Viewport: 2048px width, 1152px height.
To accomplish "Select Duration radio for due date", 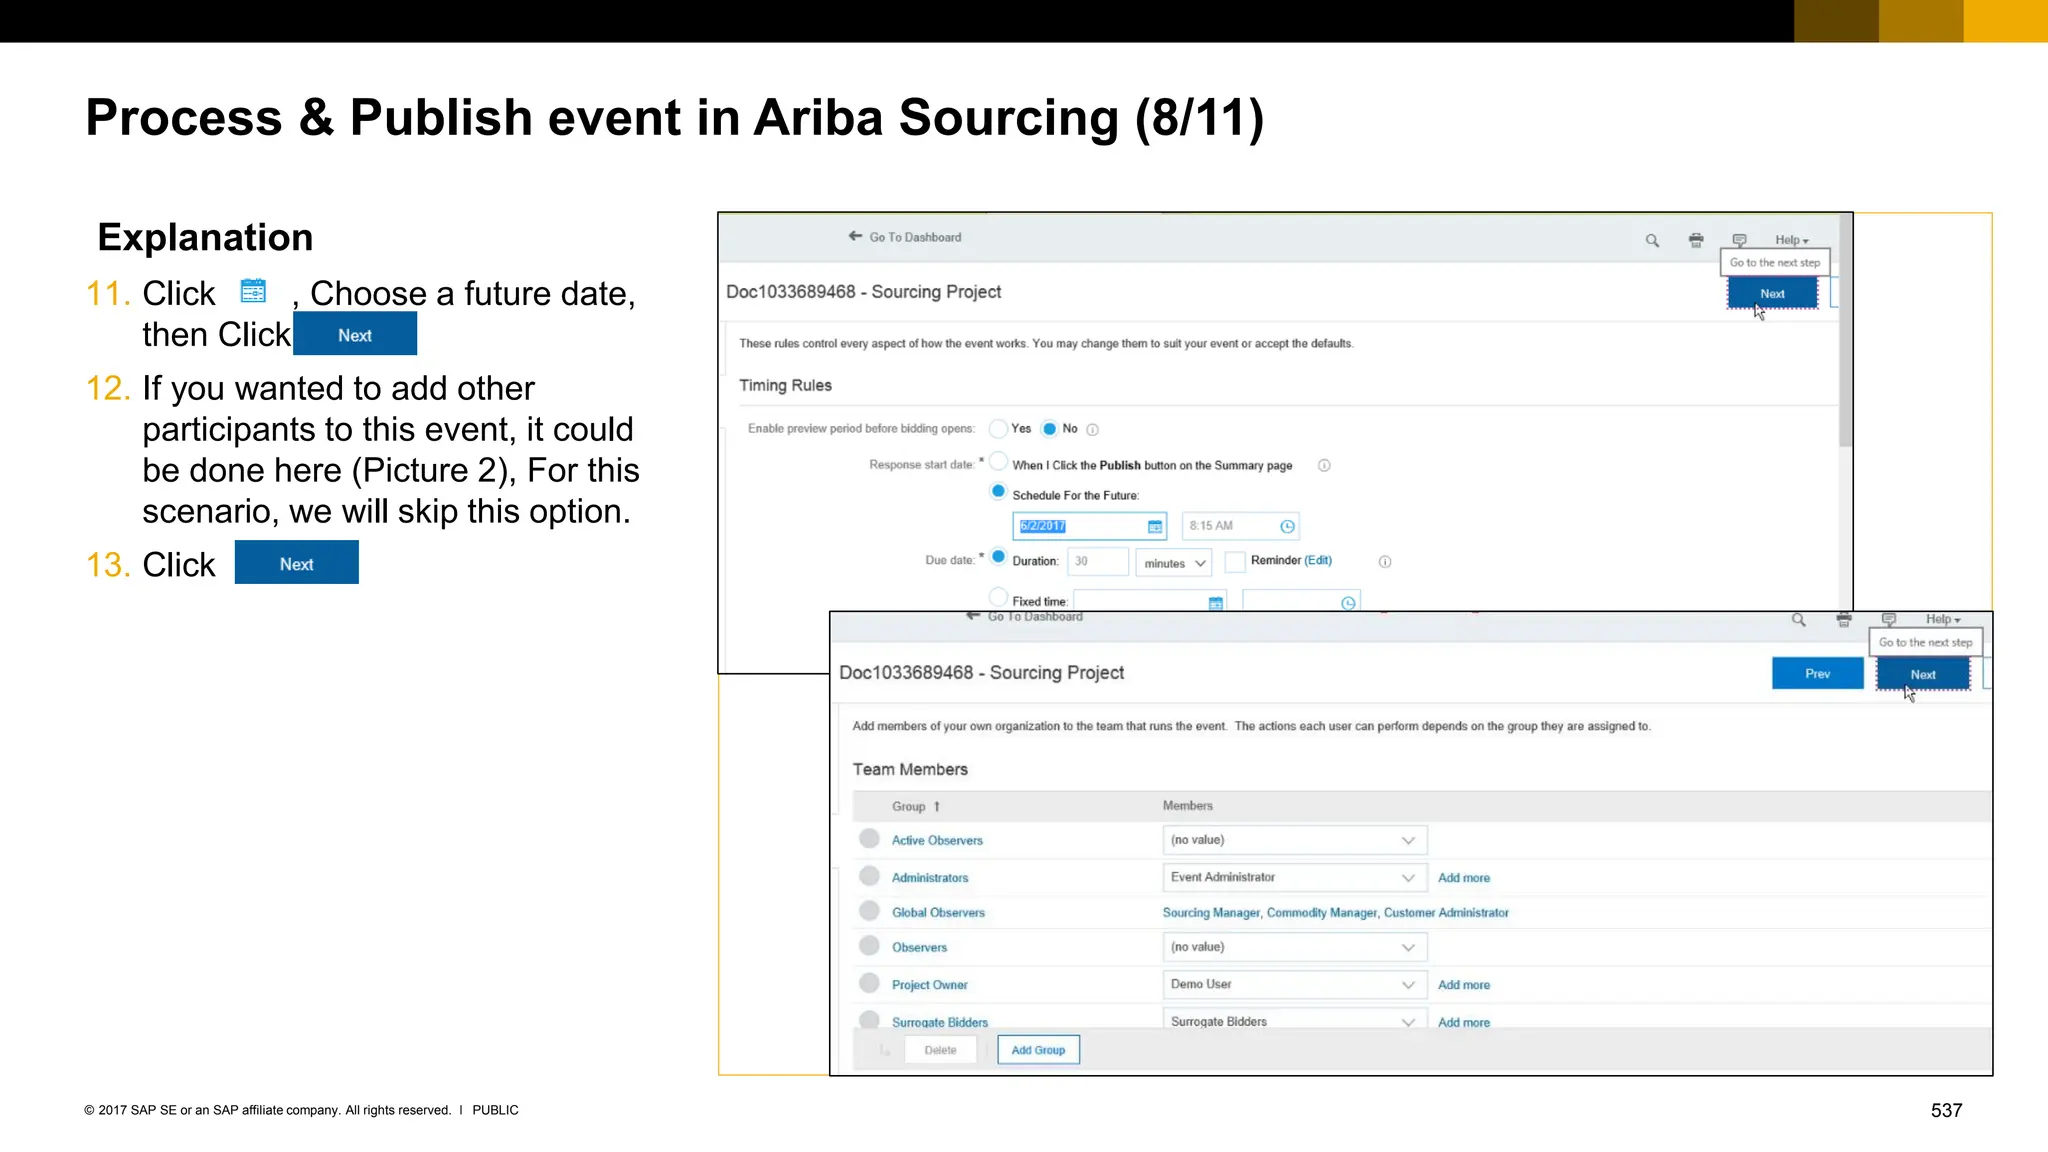I will pos(998,557).
